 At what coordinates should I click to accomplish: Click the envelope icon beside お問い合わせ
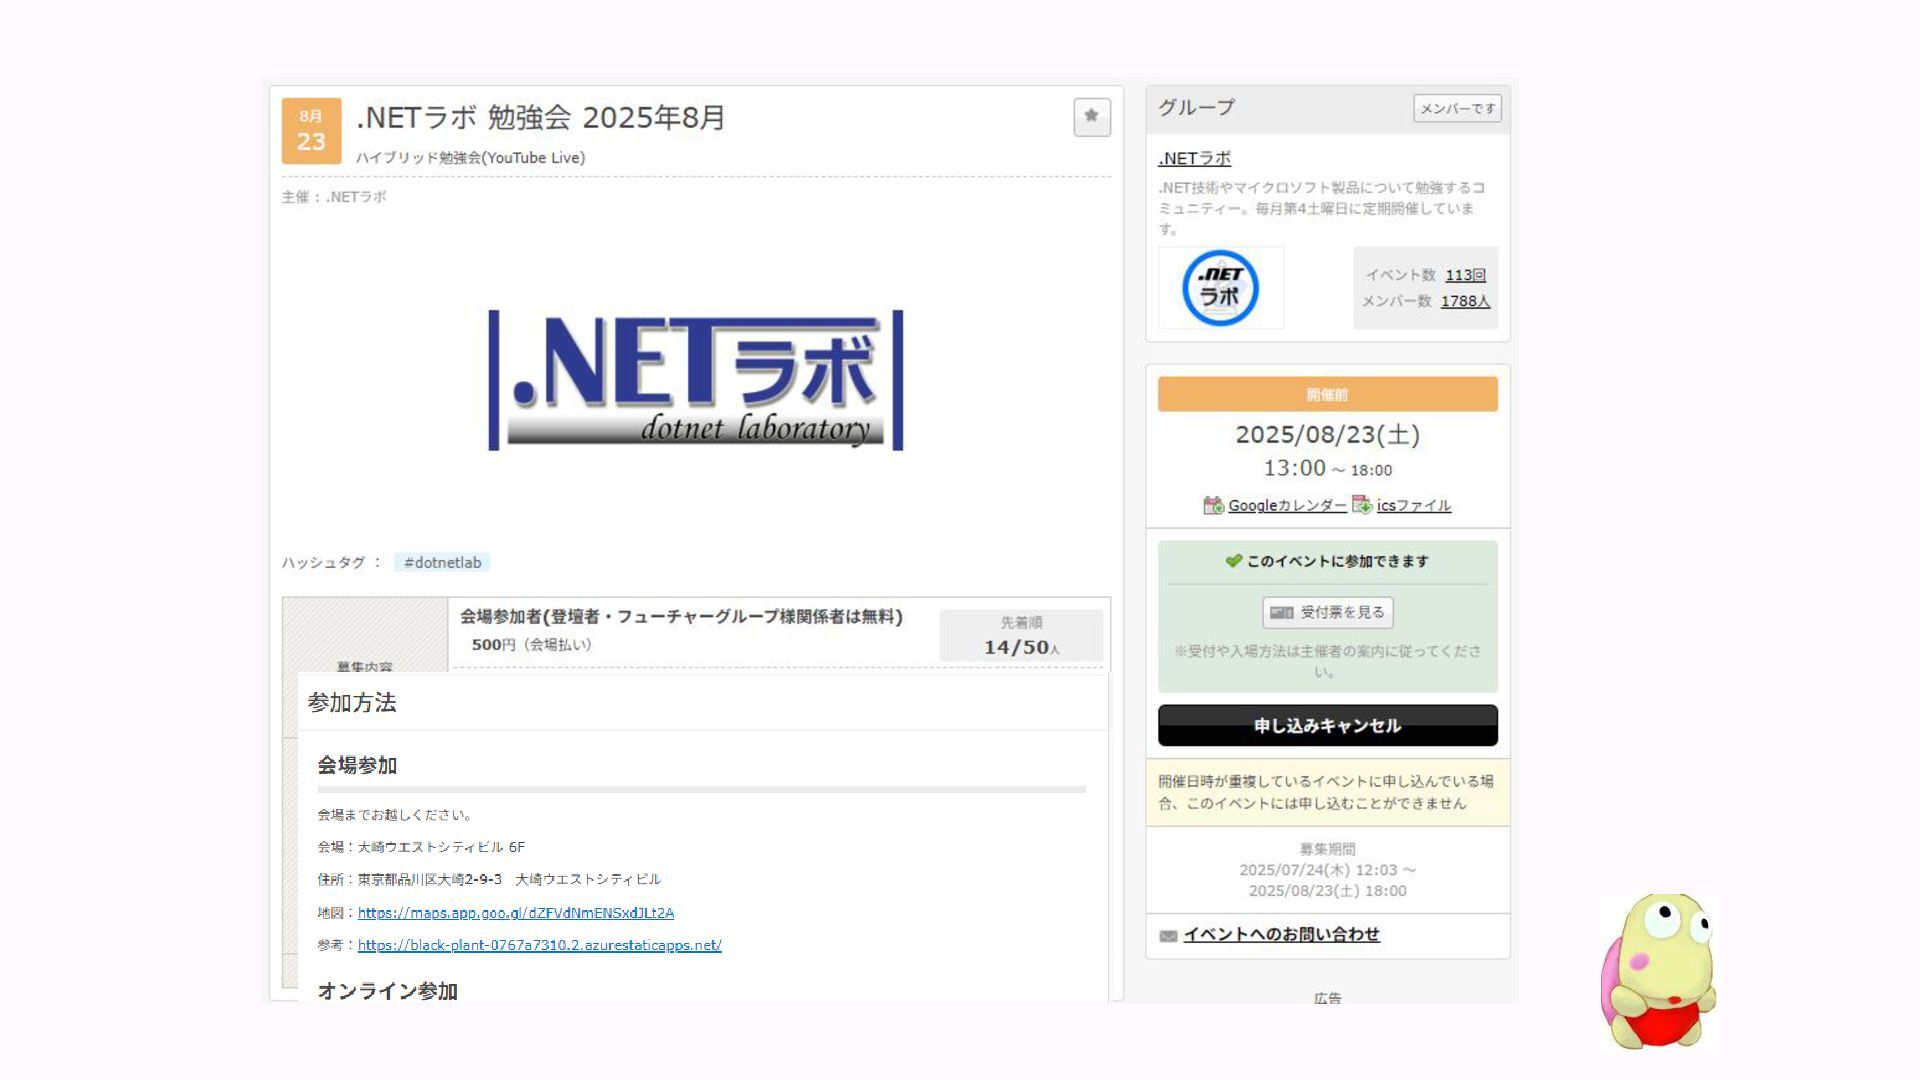click(1168, 936)
